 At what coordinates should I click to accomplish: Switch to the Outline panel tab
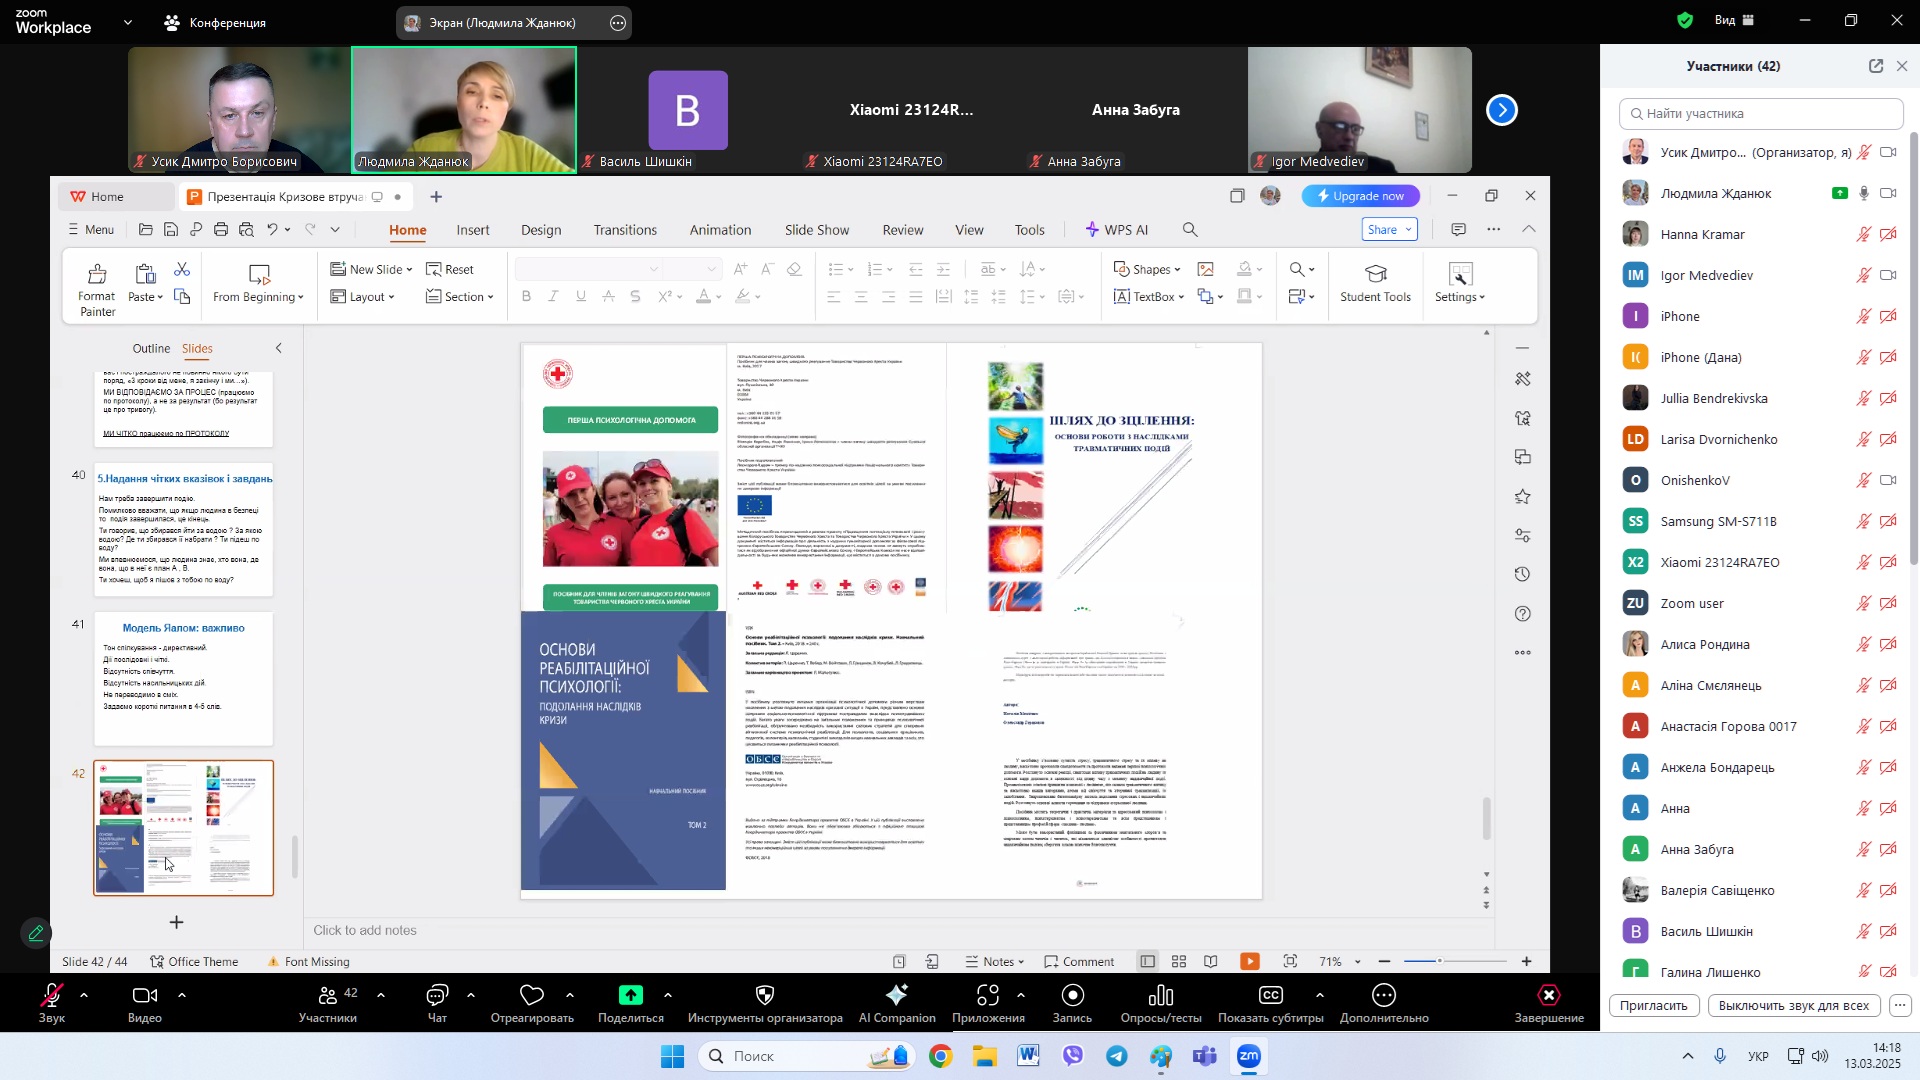coord(151,349)
